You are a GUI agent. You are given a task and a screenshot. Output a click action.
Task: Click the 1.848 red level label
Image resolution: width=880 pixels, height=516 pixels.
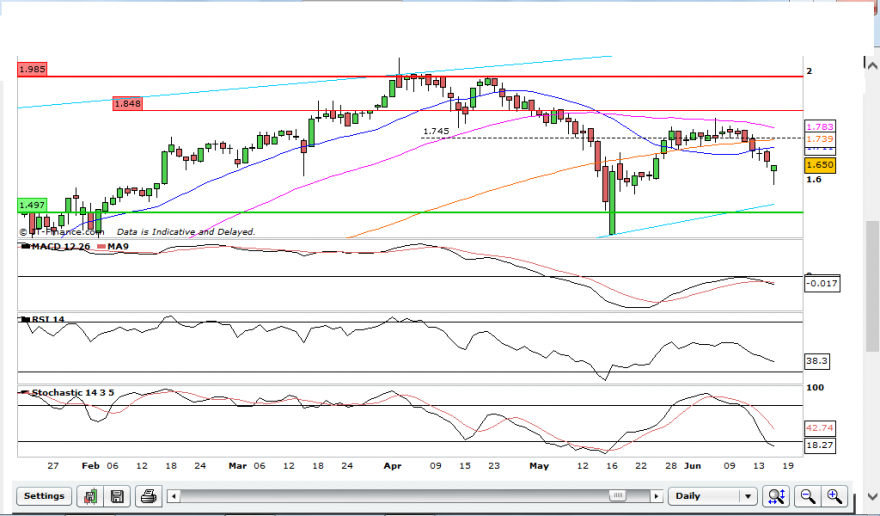pyautogui.click(x=127, y=103)
